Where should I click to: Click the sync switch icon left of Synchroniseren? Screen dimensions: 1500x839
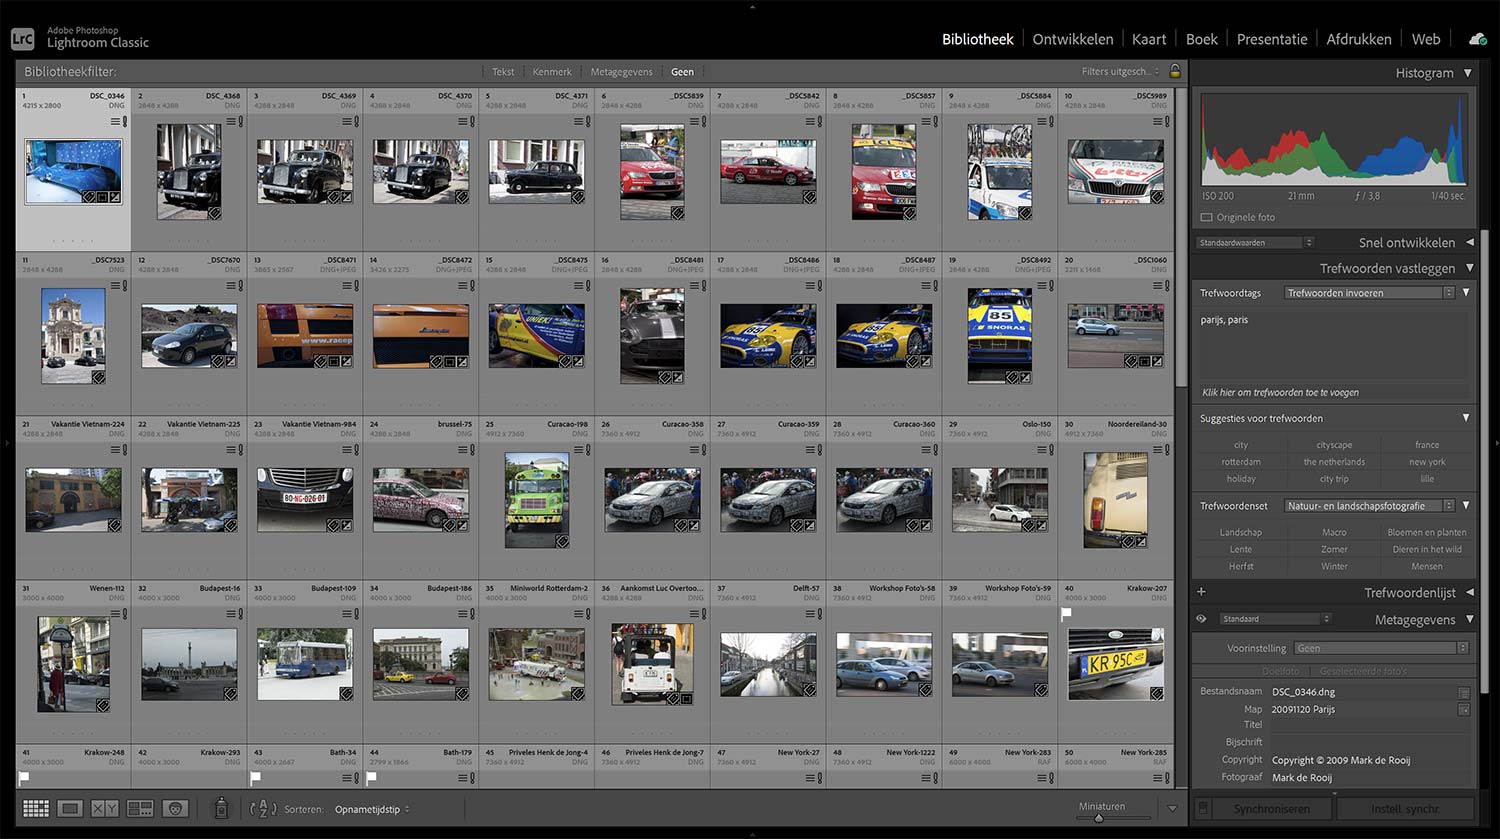(1203, 808)
